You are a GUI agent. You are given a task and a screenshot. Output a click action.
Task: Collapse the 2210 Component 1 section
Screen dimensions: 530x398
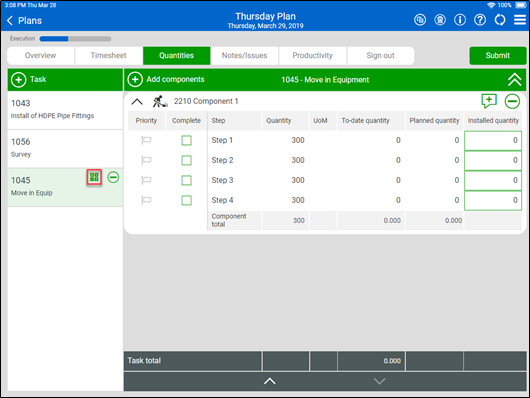tap(137, 101)
